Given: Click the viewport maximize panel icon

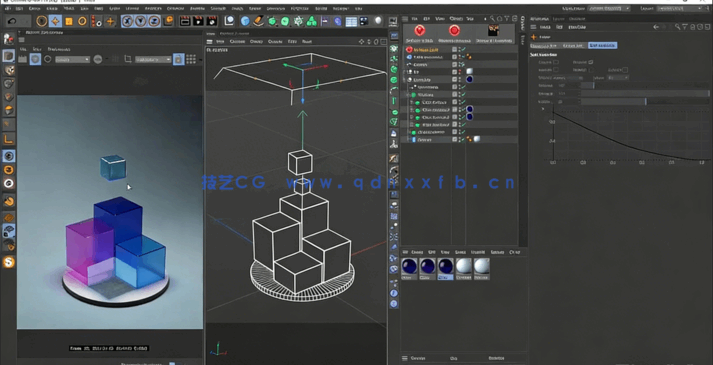Looking at the screenshot, I should tap(383, 42).
